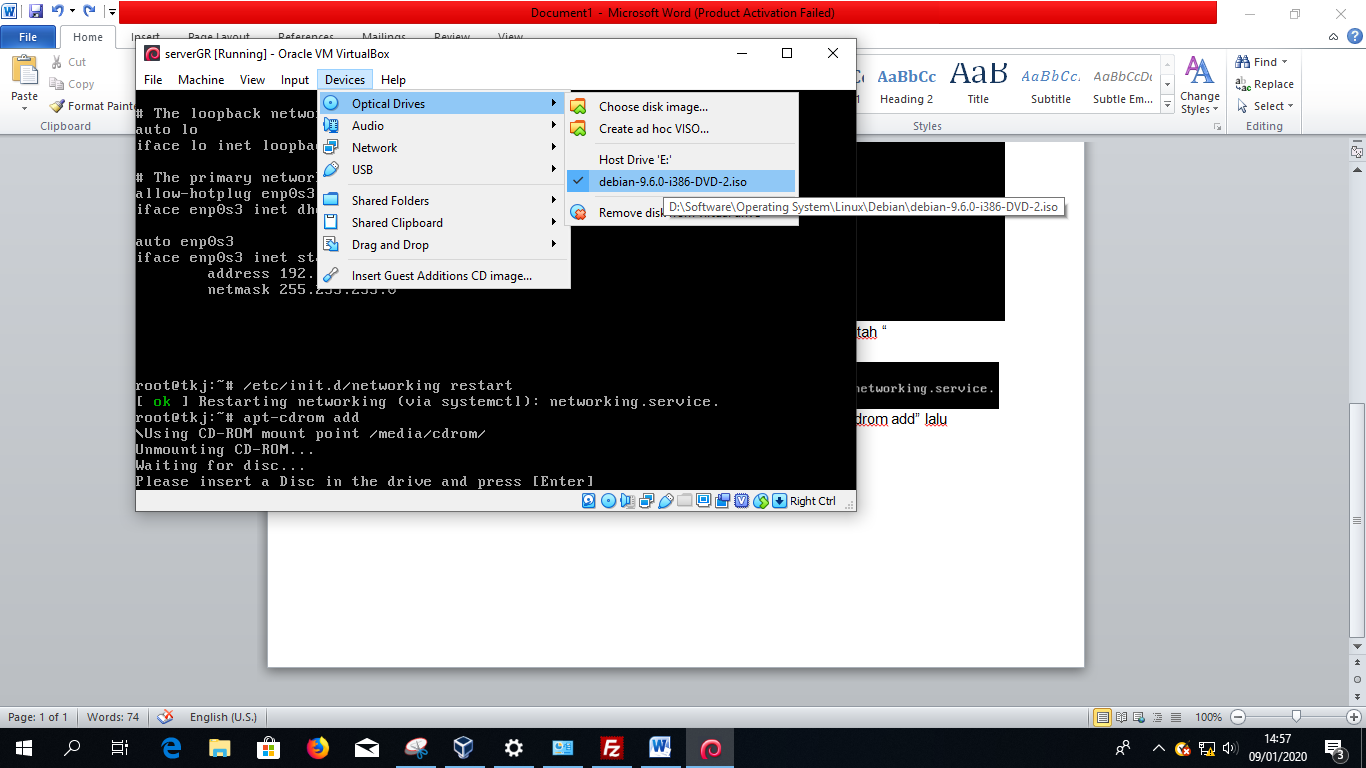Image resolution: width=1366 pixels, height=768 pixels.
Task: Expand the Audio submenu in Devices
Action: coord(442,126)
